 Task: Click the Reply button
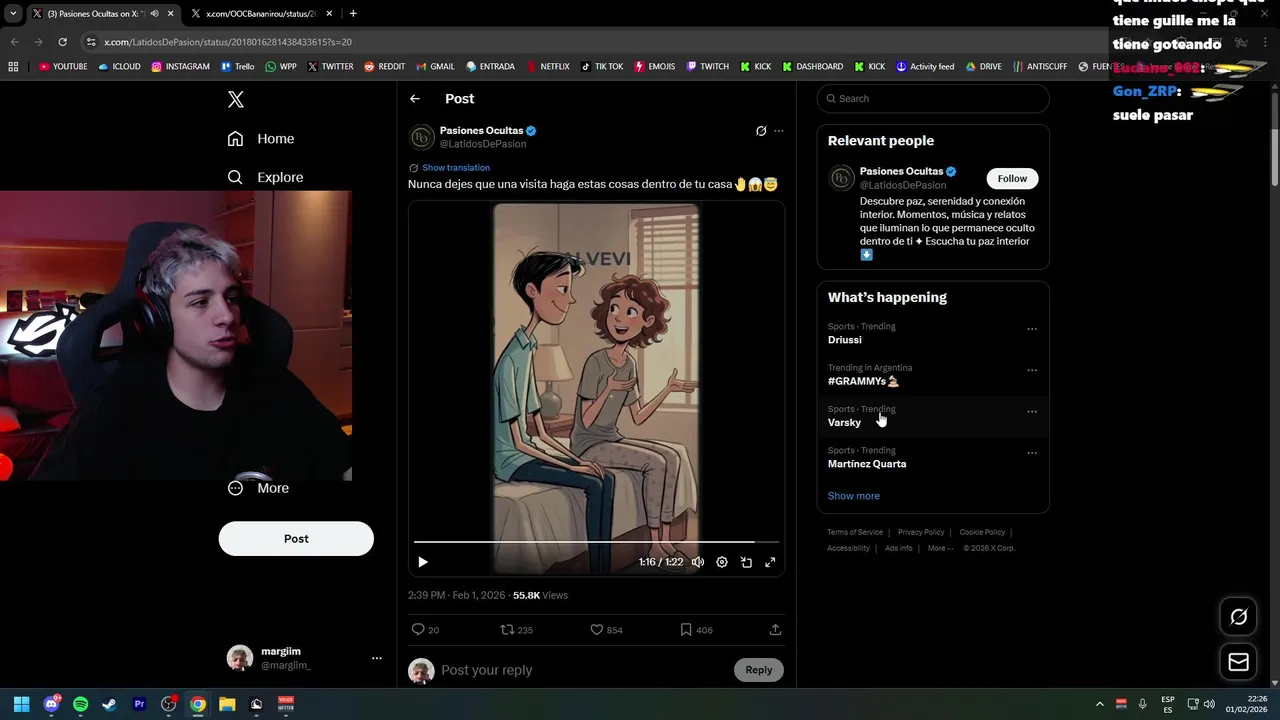759,670
